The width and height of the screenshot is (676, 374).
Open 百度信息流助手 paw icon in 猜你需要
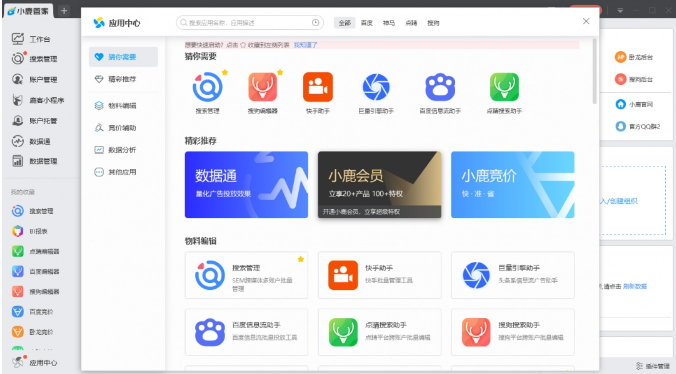(440, 87)
